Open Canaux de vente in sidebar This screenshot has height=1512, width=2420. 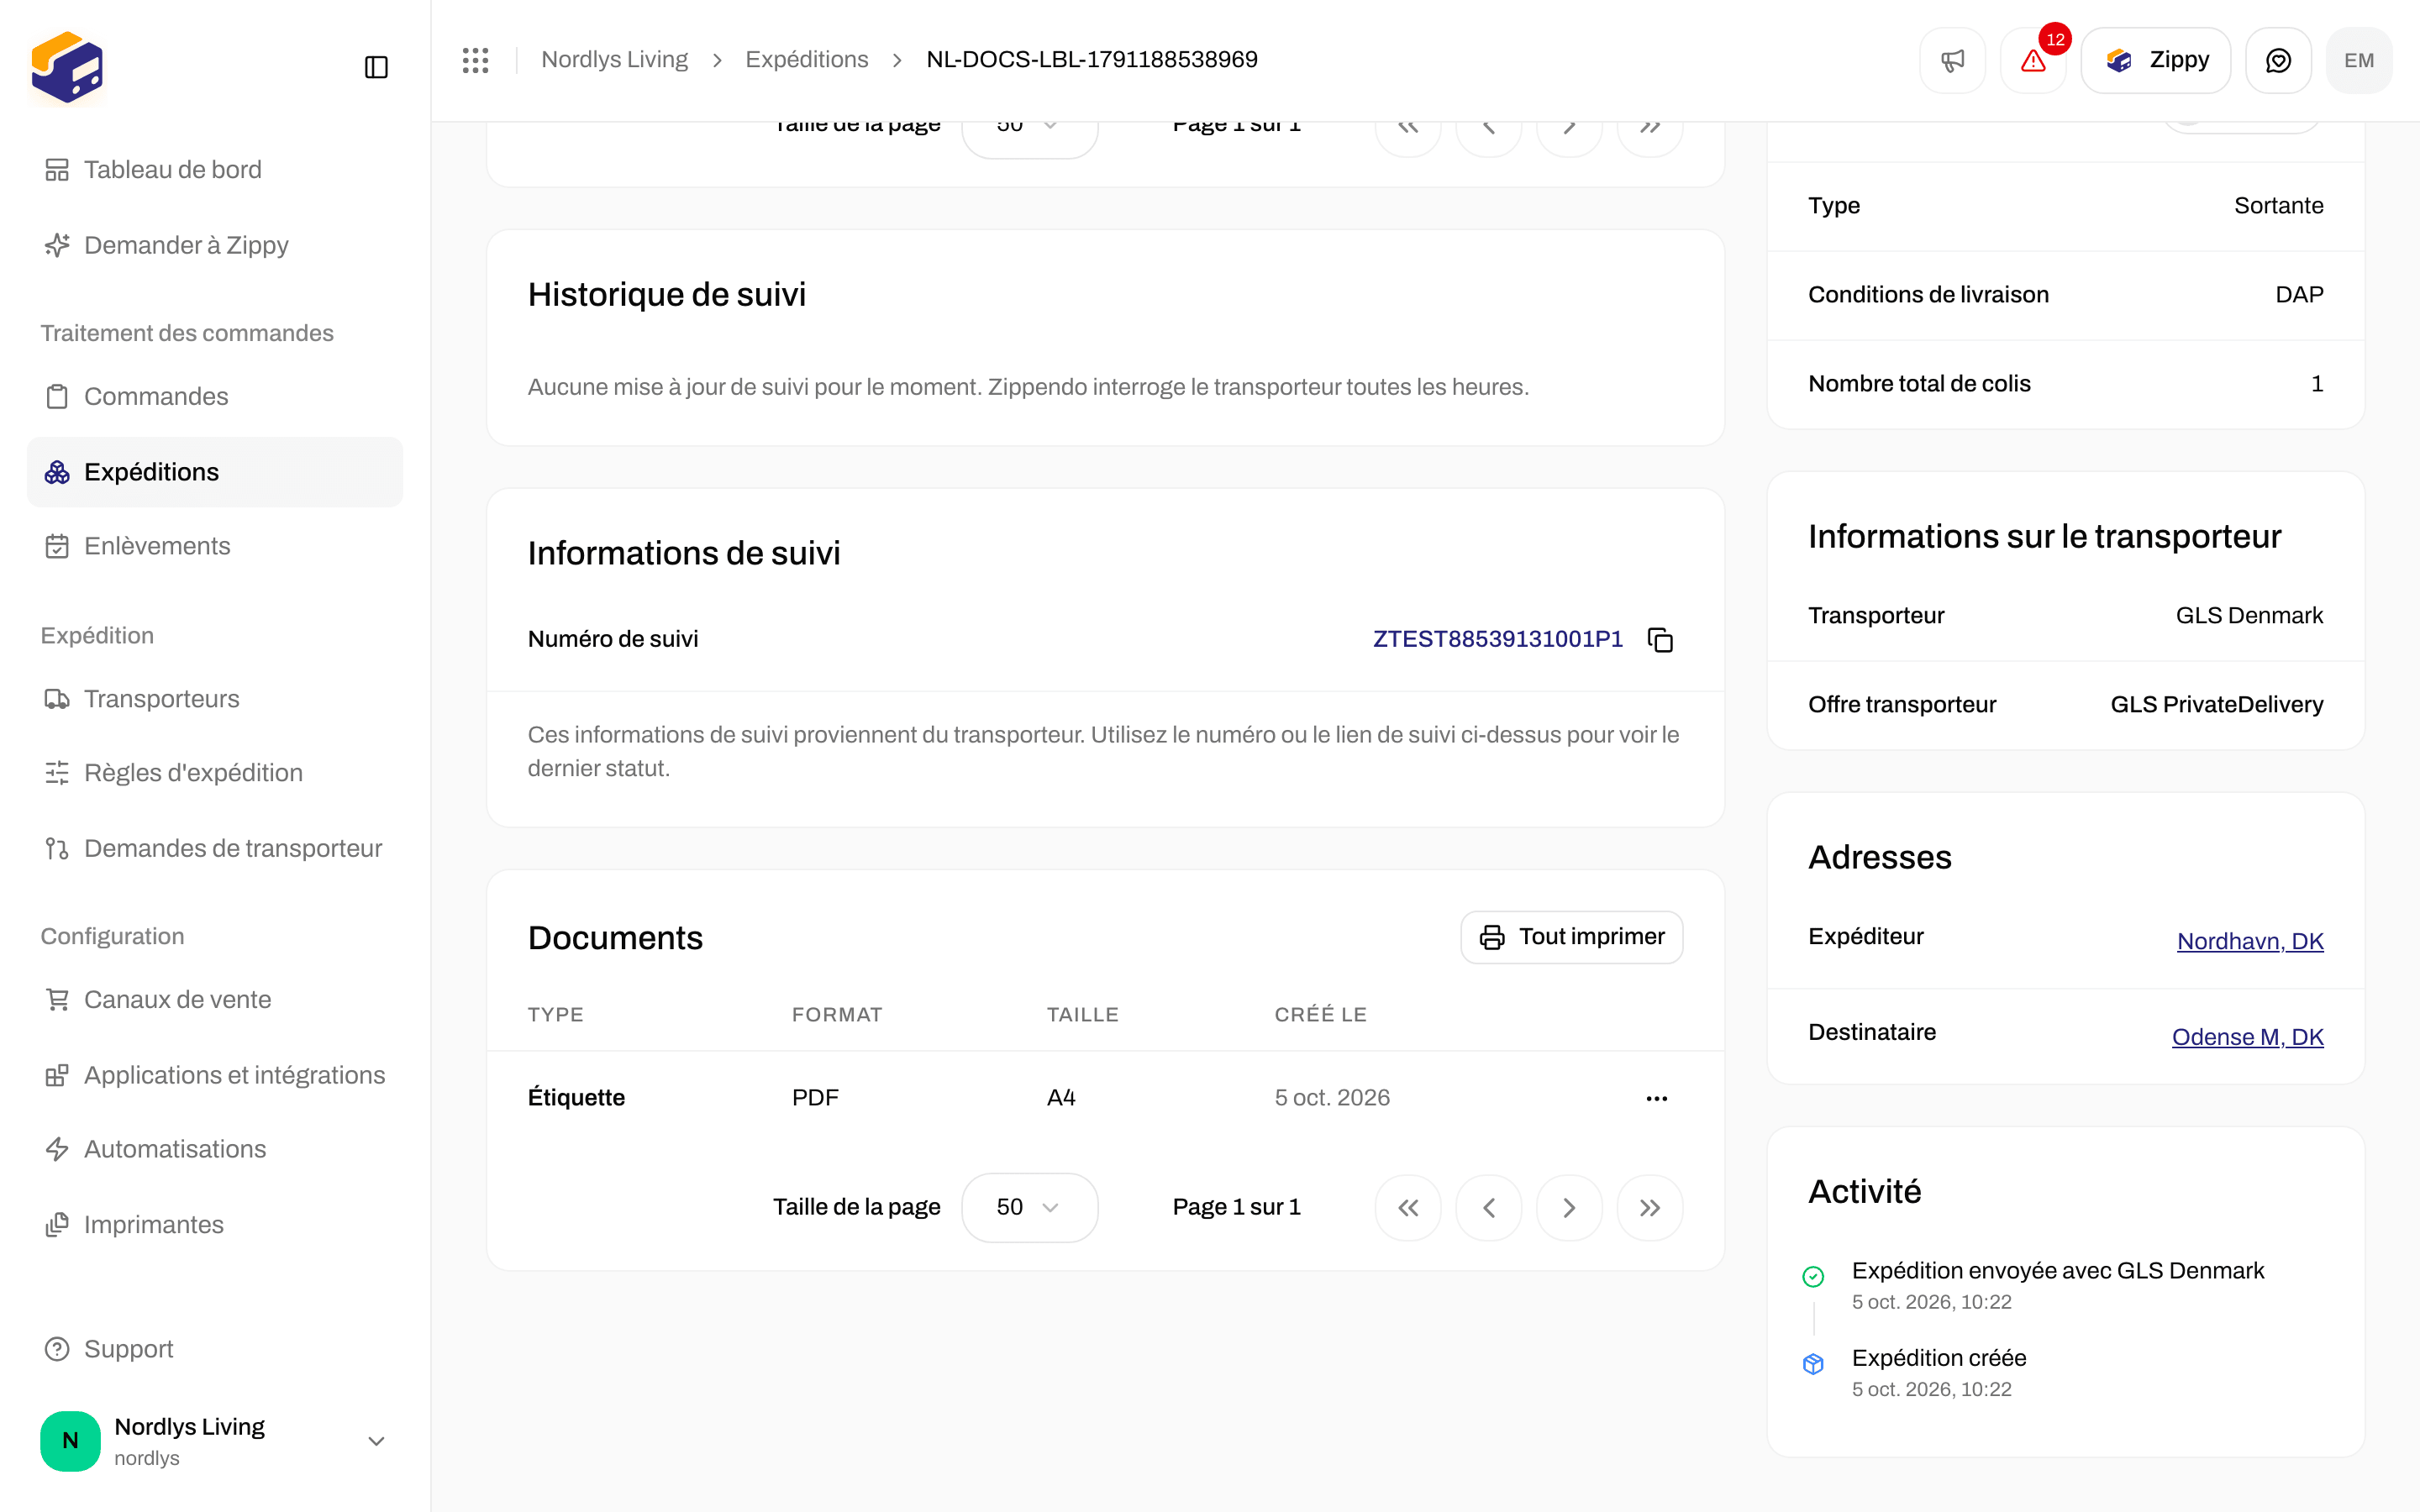(215, 1000)
